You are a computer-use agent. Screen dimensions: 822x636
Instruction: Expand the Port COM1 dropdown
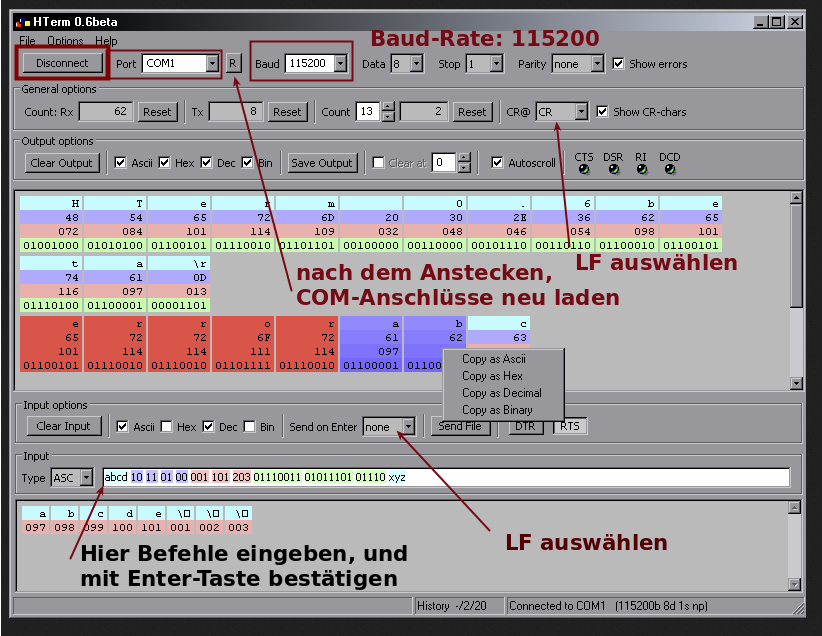tap(211, 63)
